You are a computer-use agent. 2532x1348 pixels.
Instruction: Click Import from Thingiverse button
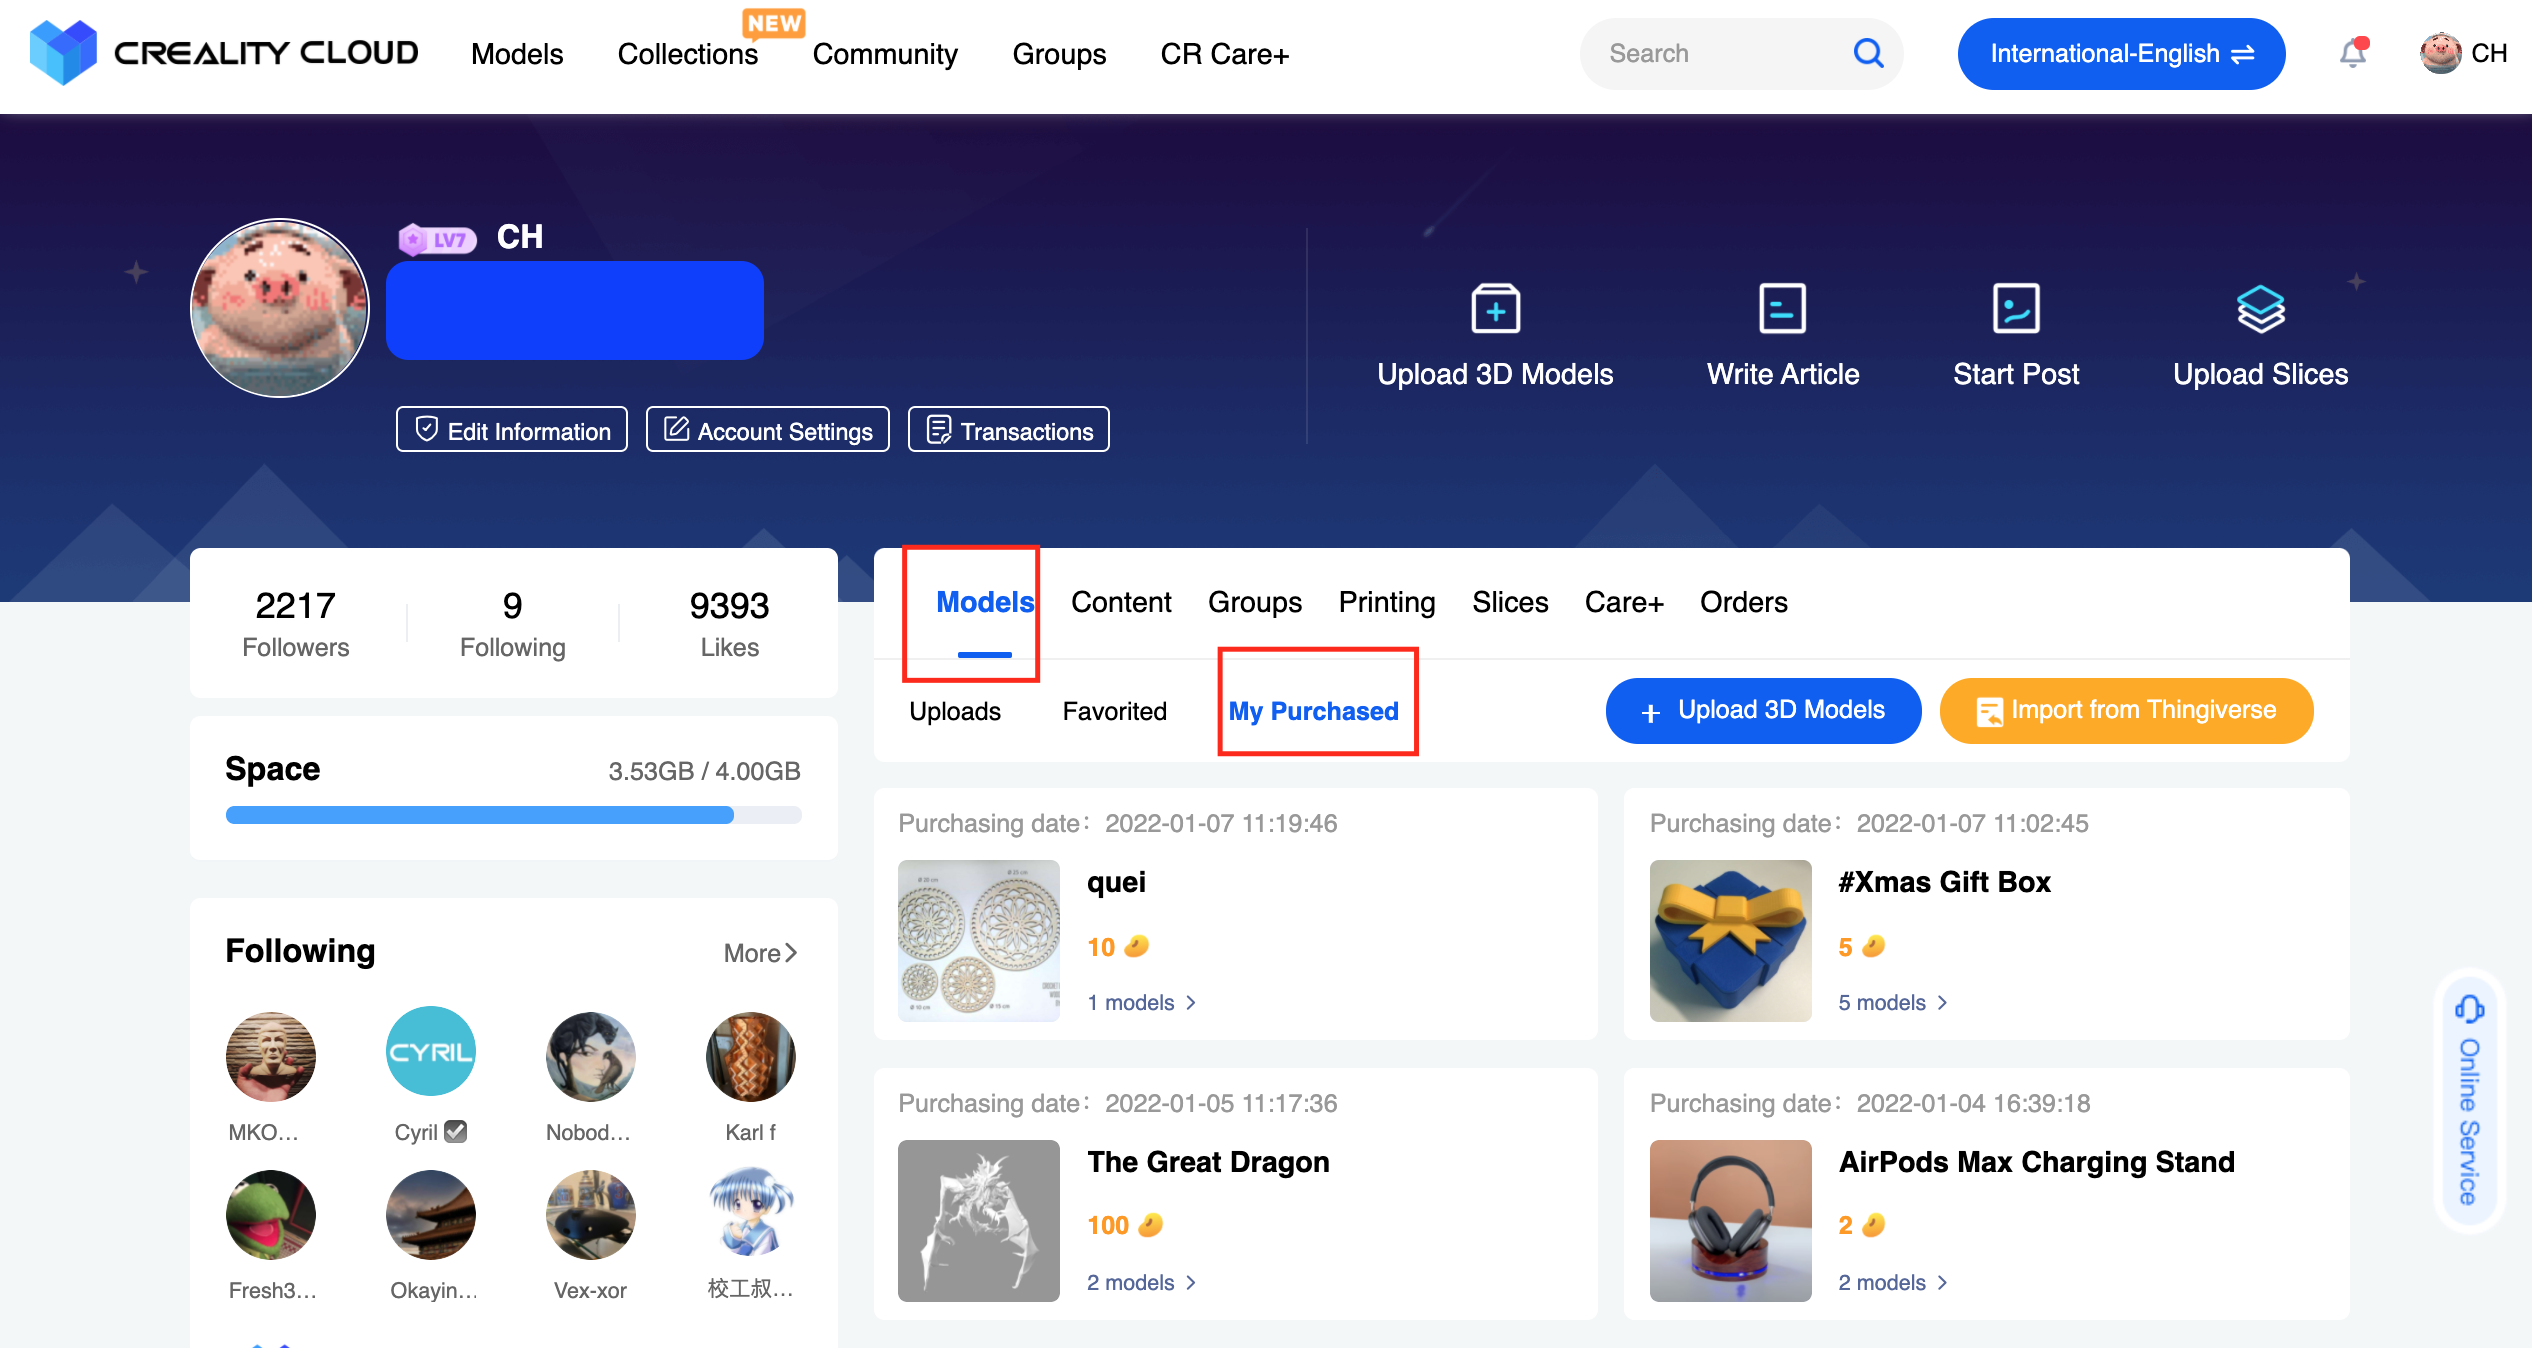coord(2126,710)
